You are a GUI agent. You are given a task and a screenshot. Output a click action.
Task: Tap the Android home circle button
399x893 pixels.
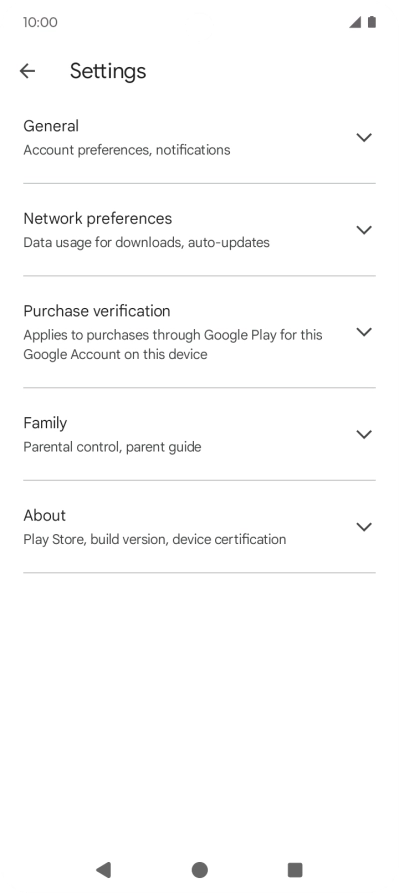(x=200, y=870)
